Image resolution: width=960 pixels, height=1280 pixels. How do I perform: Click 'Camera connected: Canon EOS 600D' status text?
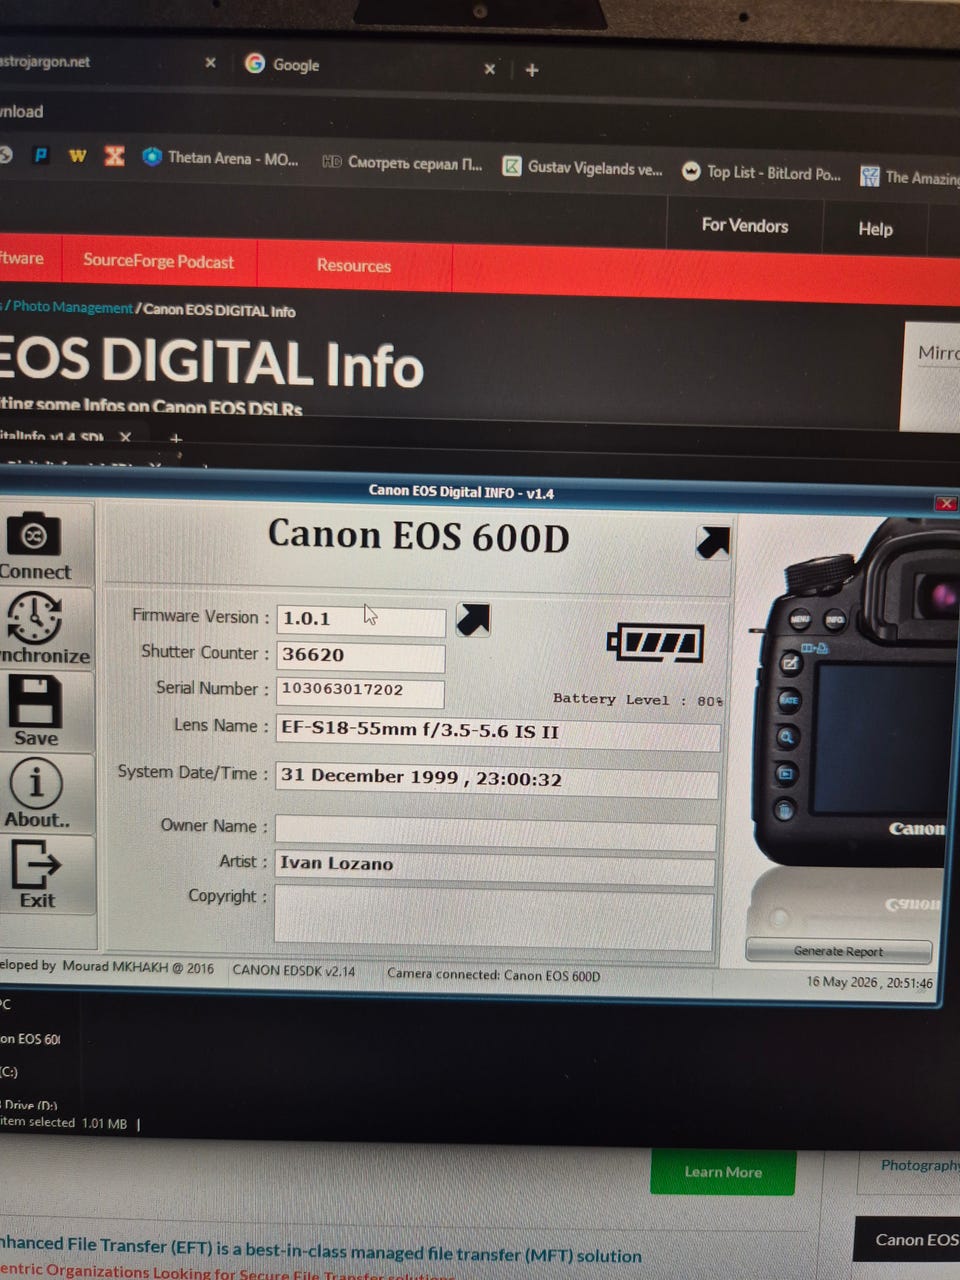494,974
